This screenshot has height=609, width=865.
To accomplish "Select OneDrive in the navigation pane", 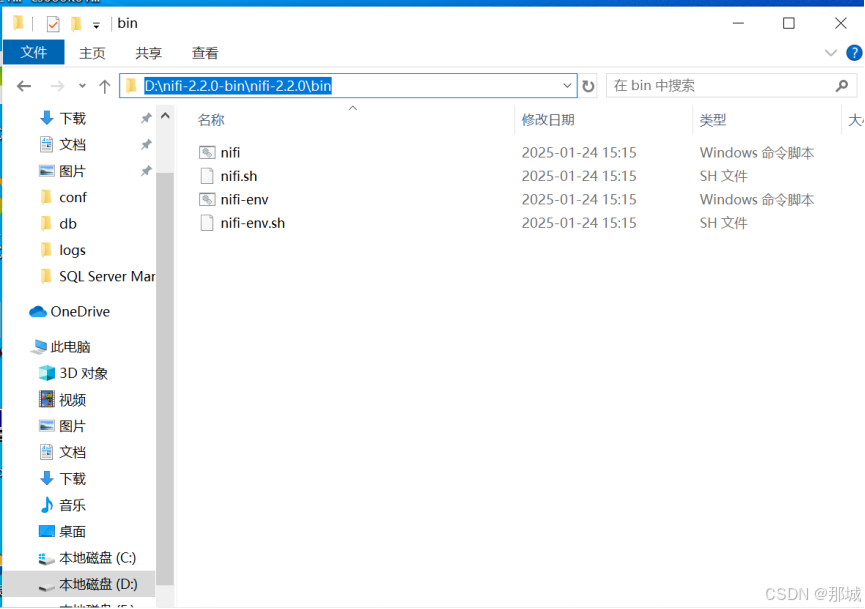I will pos(80,312).
